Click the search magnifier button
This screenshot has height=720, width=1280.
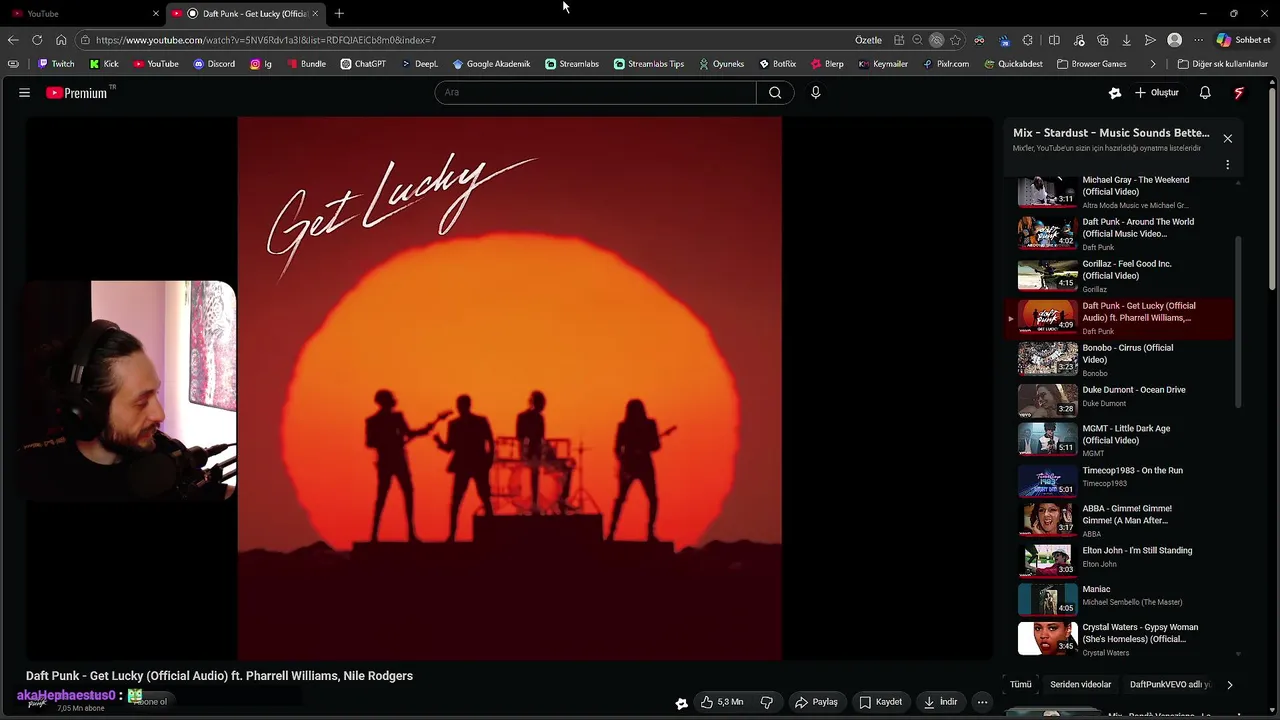point(775,93)
